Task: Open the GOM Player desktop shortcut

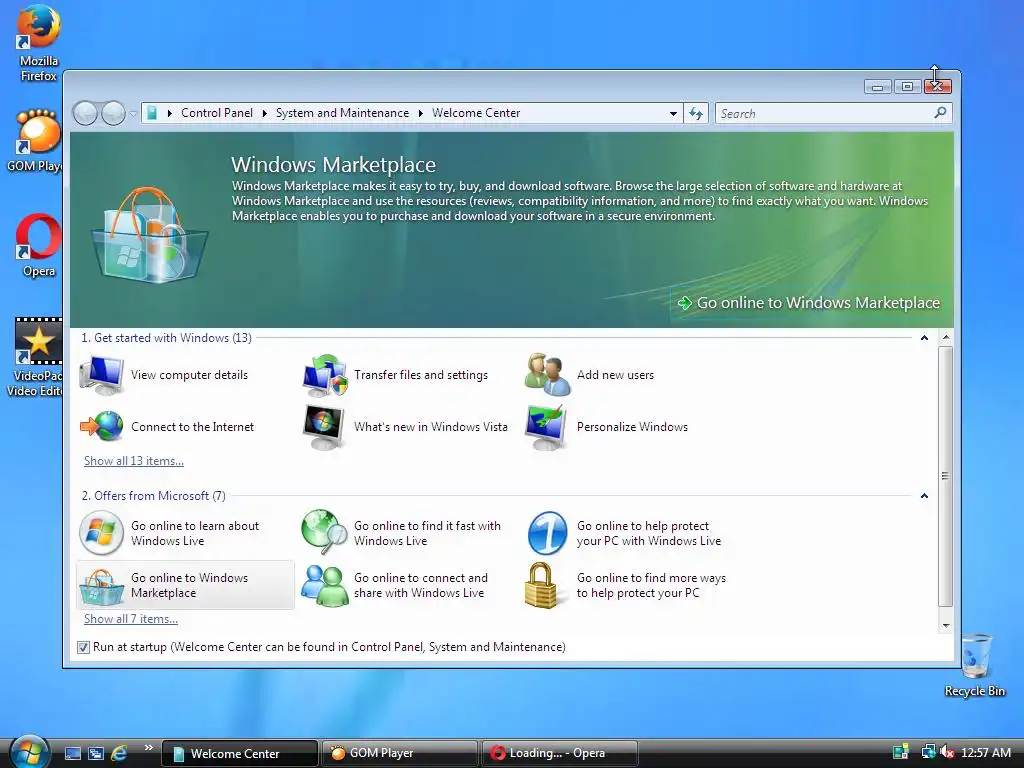Action: (x=36, y=140)
